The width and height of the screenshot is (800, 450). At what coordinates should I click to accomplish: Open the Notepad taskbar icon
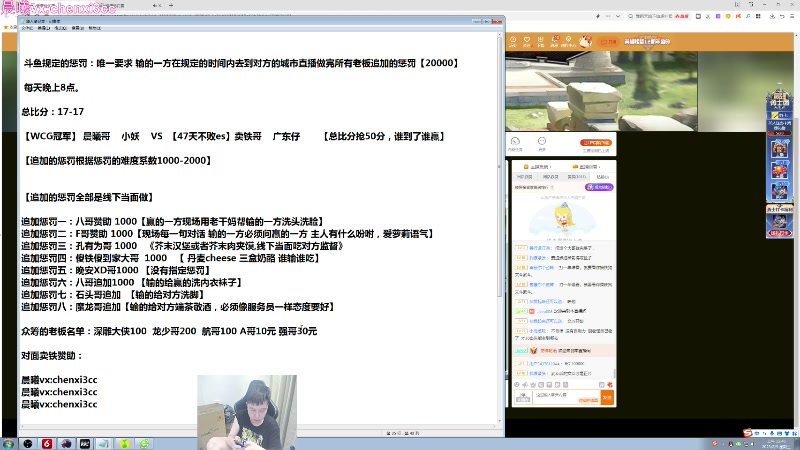(x=104, y=443)
